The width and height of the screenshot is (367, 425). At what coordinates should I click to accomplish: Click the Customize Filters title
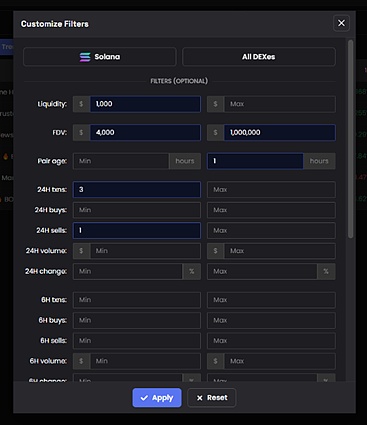pyautogui.click(x=55, y=24)
